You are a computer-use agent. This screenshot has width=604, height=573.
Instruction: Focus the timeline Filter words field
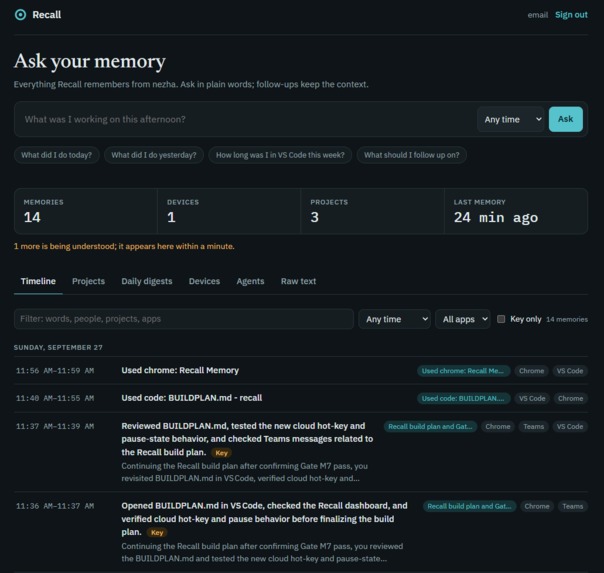click(x=184, y=319)
